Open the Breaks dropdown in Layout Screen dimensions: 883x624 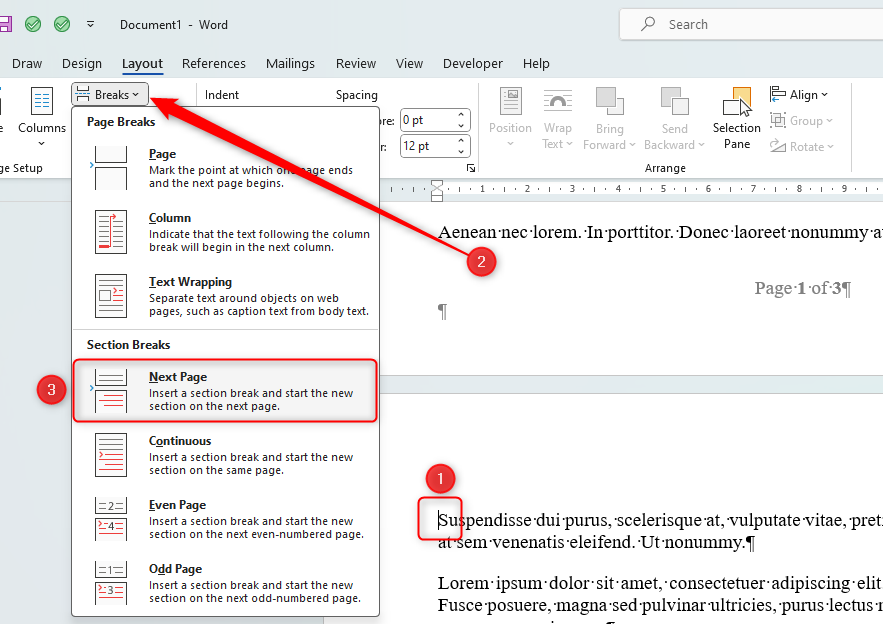110,95
